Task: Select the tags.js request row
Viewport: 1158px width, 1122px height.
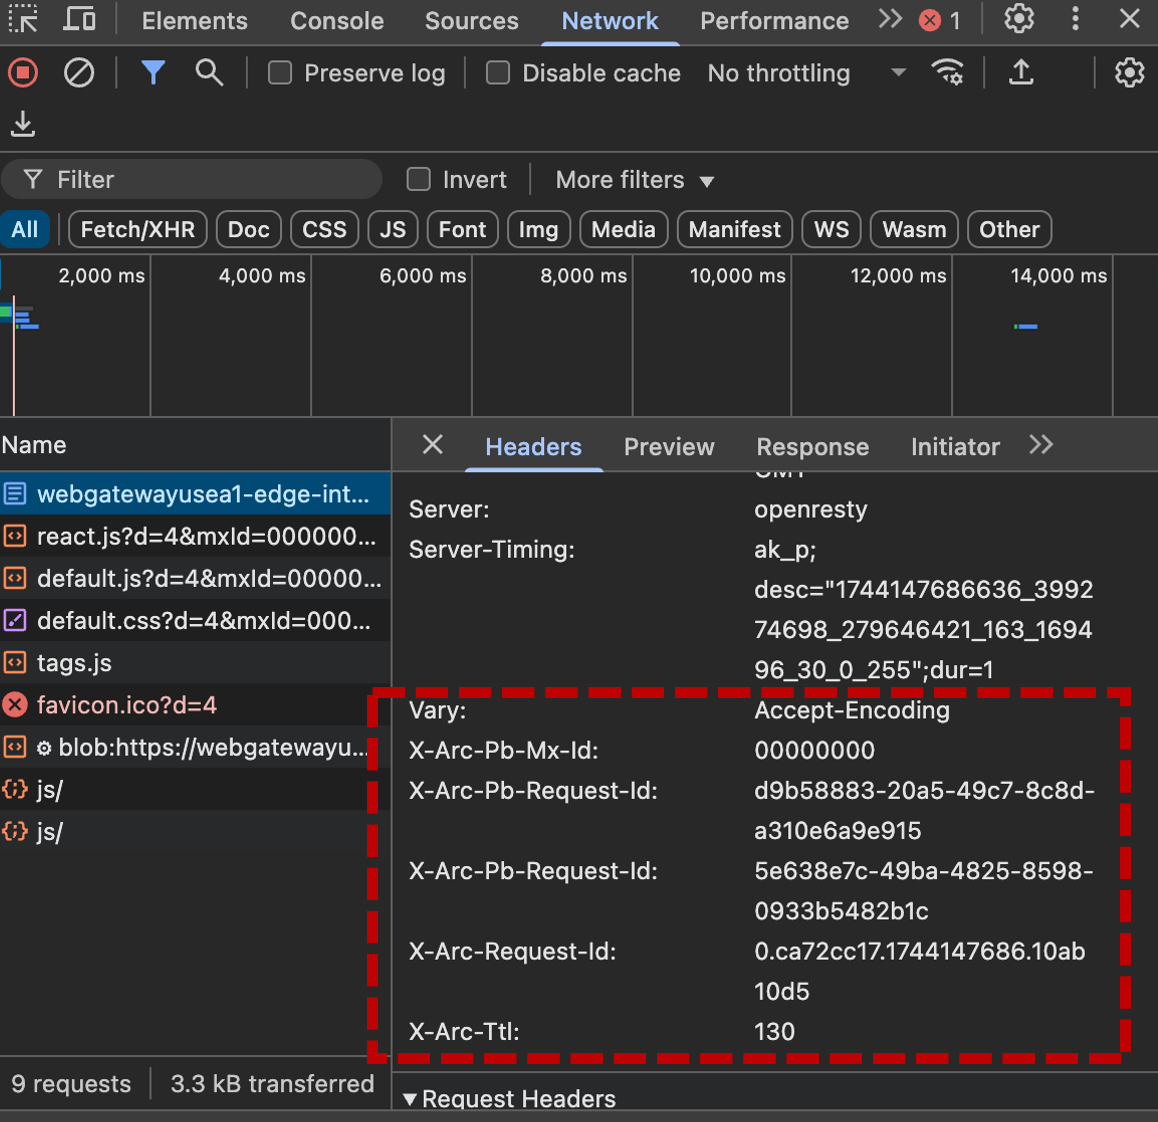Action: 195,663
